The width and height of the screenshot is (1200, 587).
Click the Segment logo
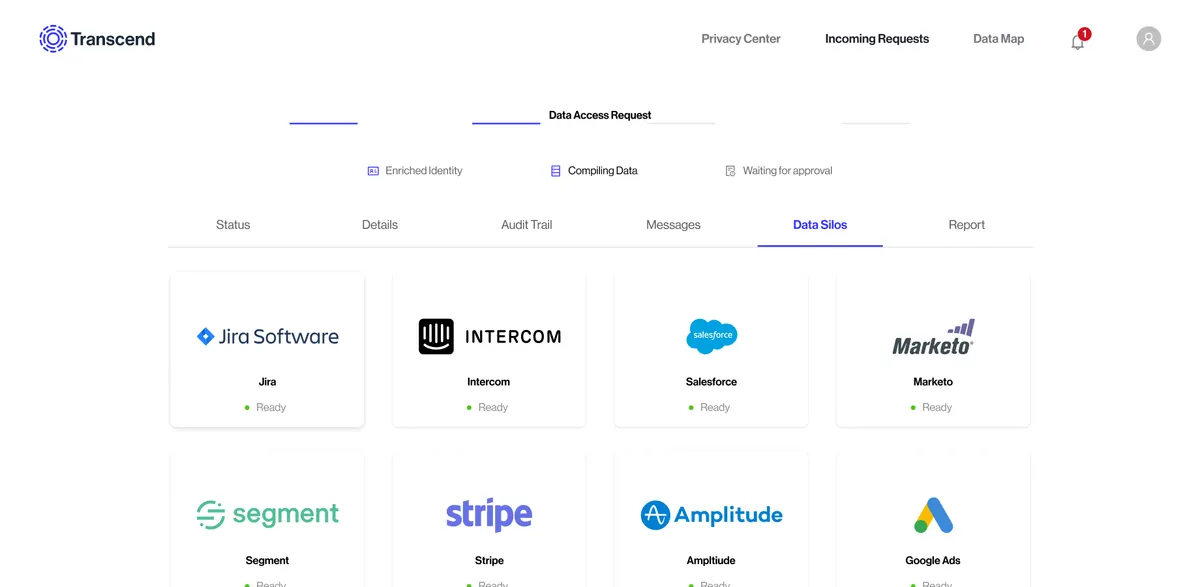[x=267, y=515]
